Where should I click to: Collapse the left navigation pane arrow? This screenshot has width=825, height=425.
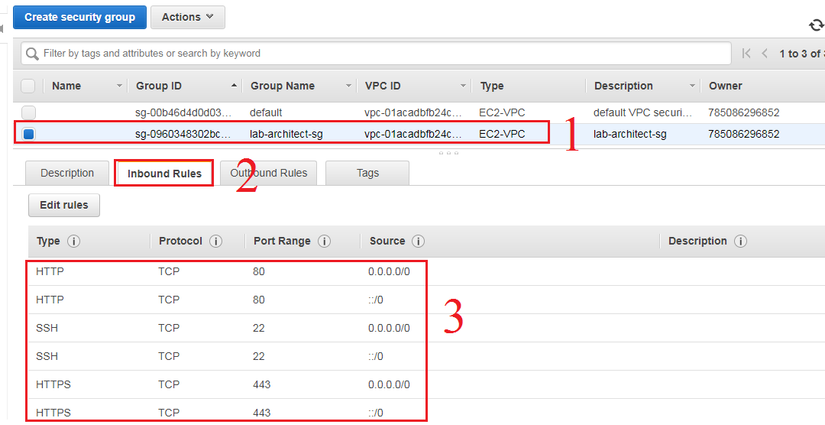(x=2, y=28)
